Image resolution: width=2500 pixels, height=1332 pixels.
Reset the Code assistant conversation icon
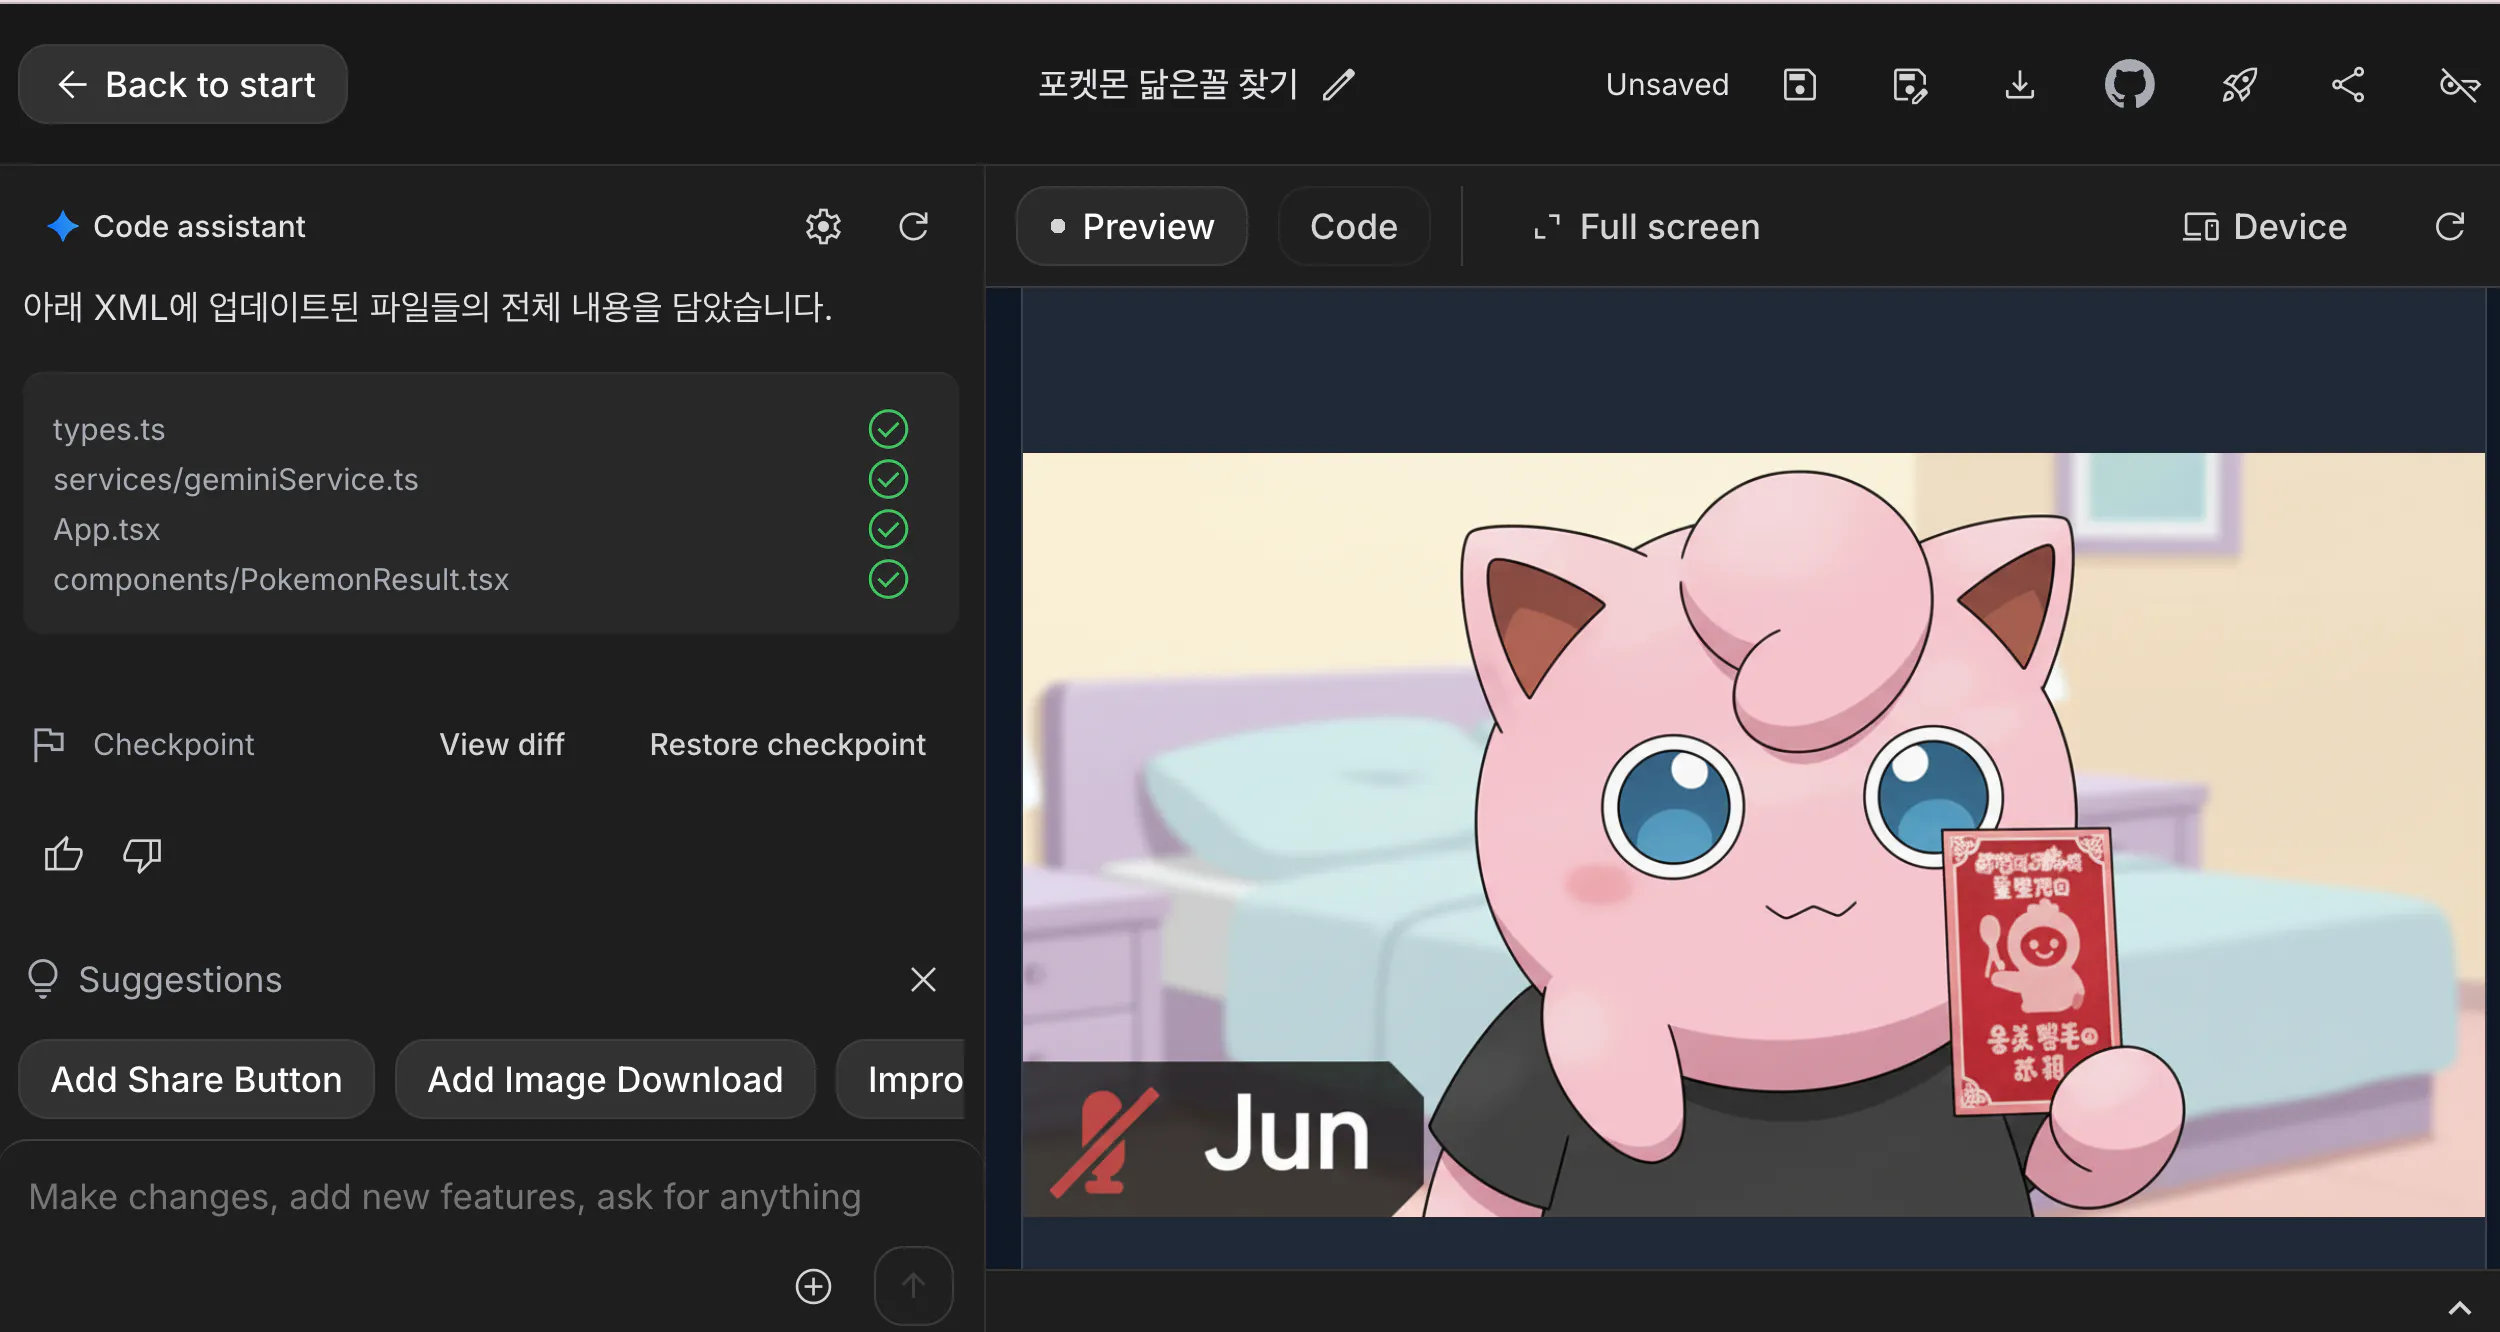click(x=913, y=227)
